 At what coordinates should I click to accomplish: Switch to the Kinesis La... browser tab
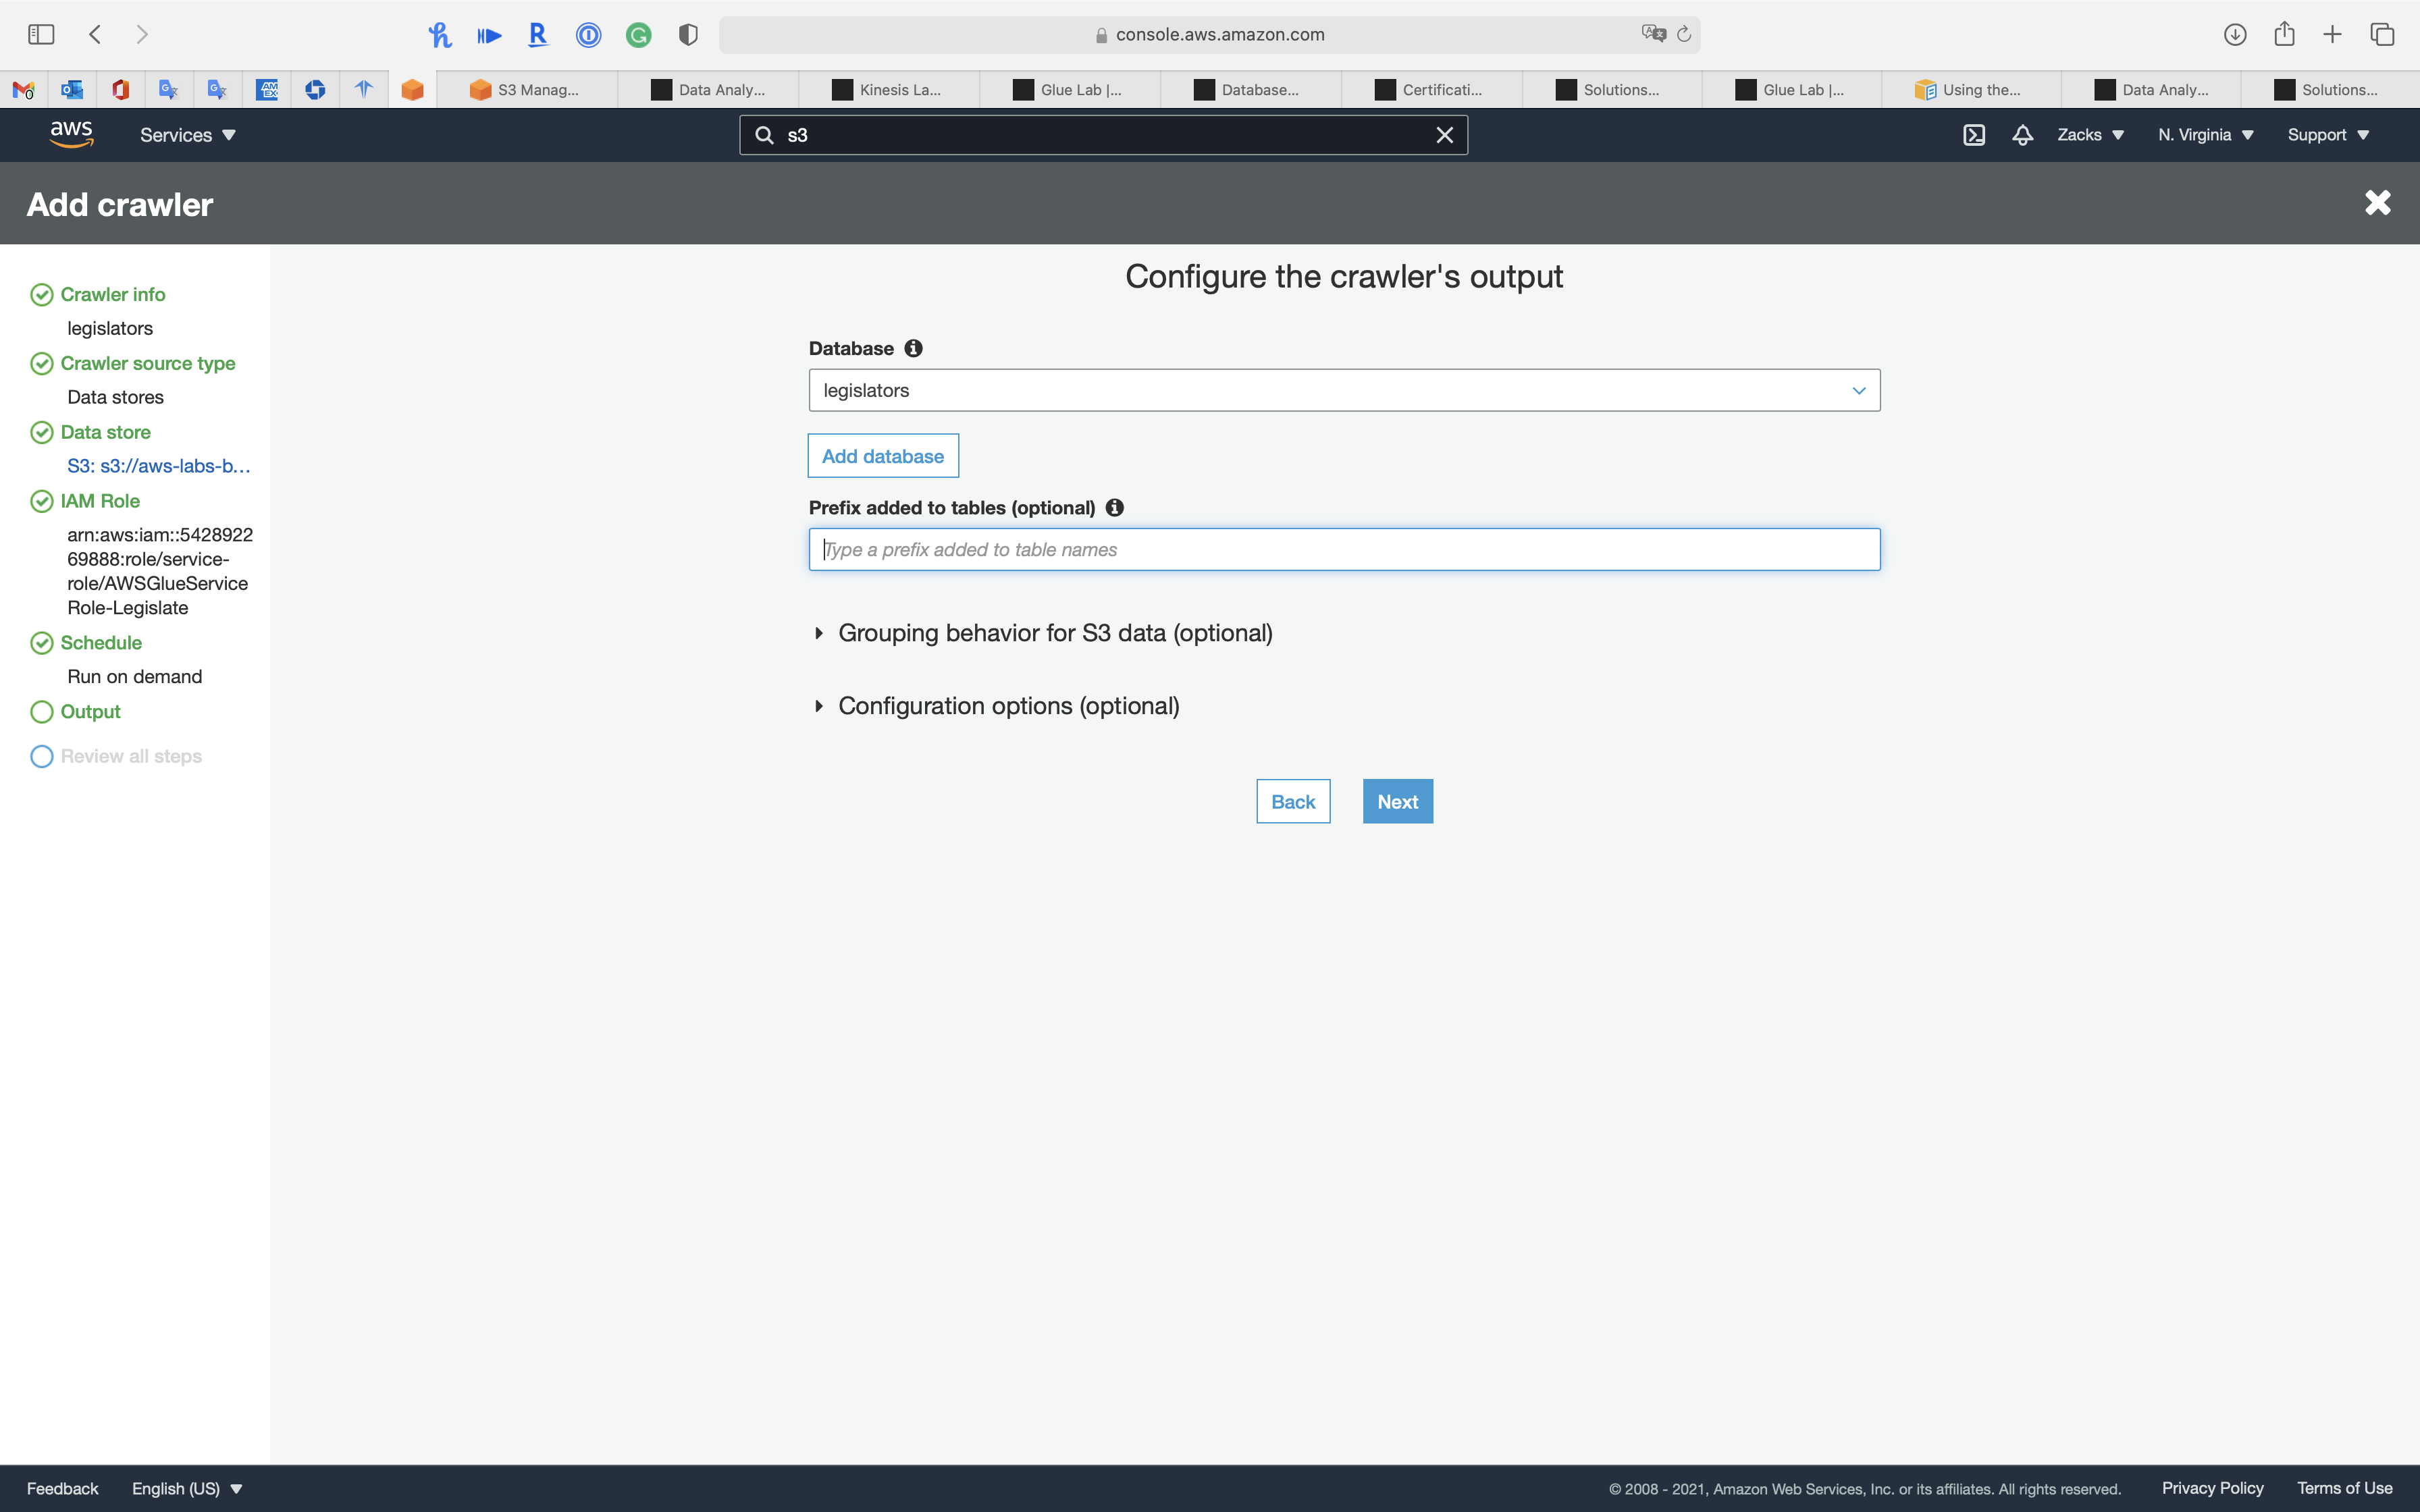click(888, 90)
